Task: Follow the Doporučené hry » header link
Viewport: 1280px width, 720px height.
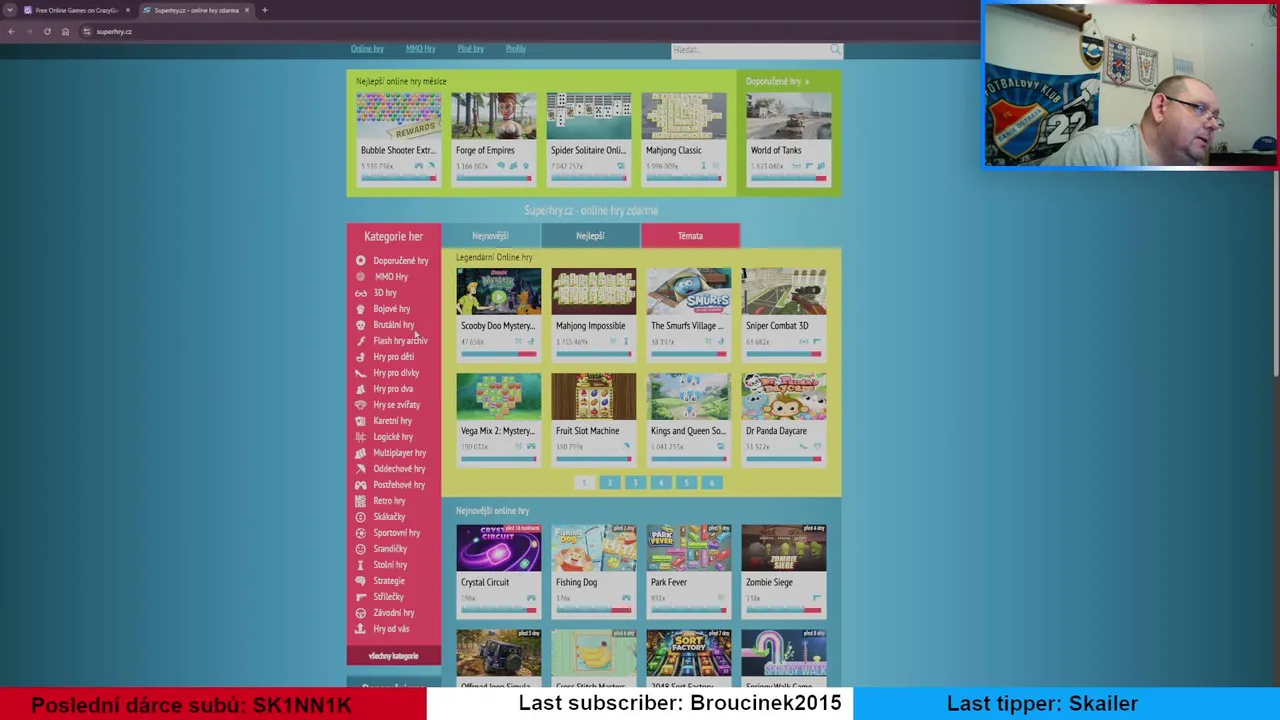Action: [x=778, y=81]
